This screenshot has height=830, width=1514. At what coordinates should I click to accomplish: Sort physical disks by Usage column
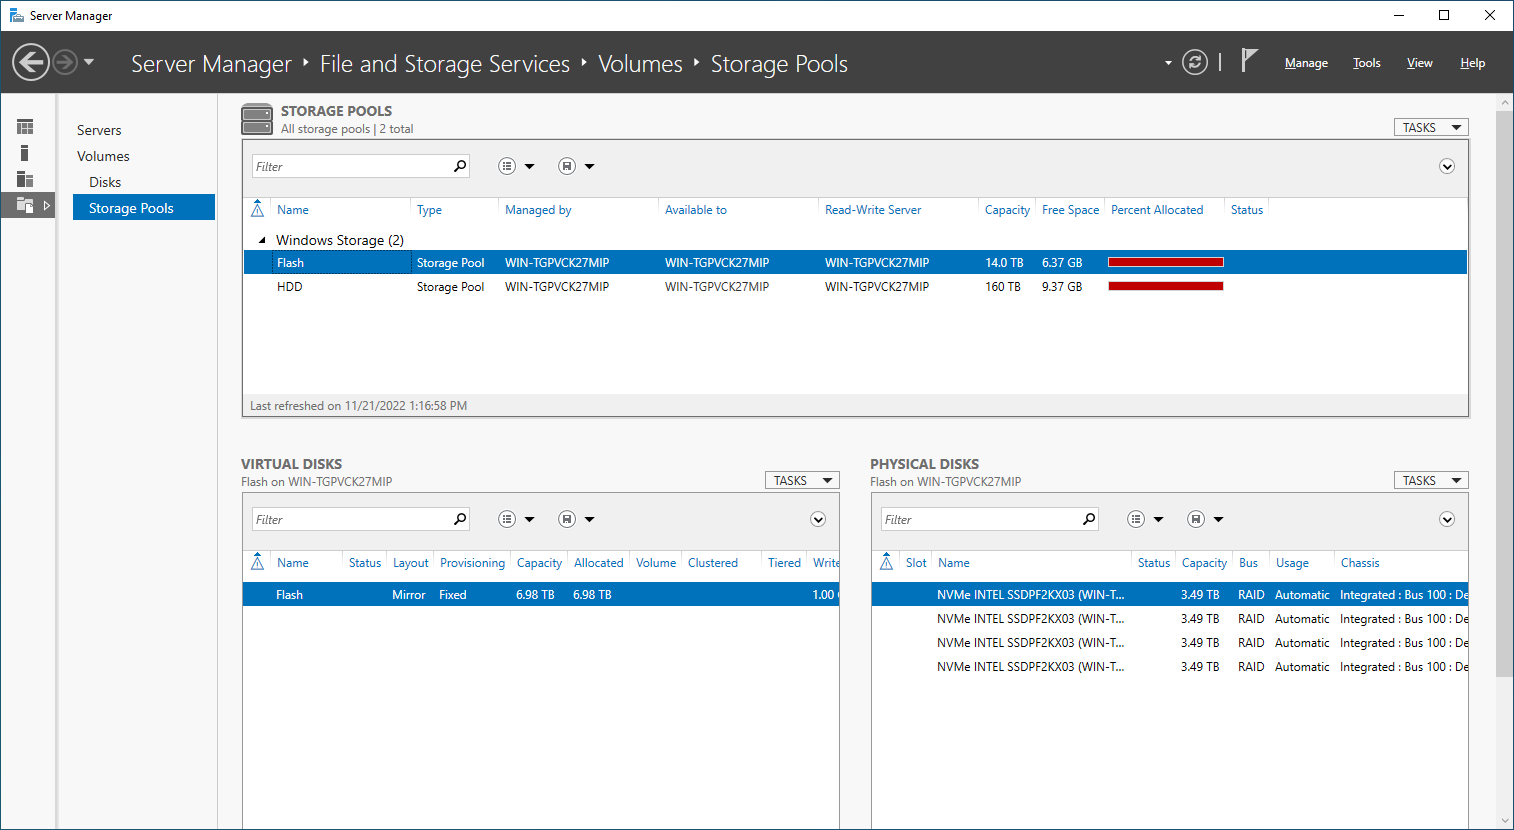(x=1292, y=563)
